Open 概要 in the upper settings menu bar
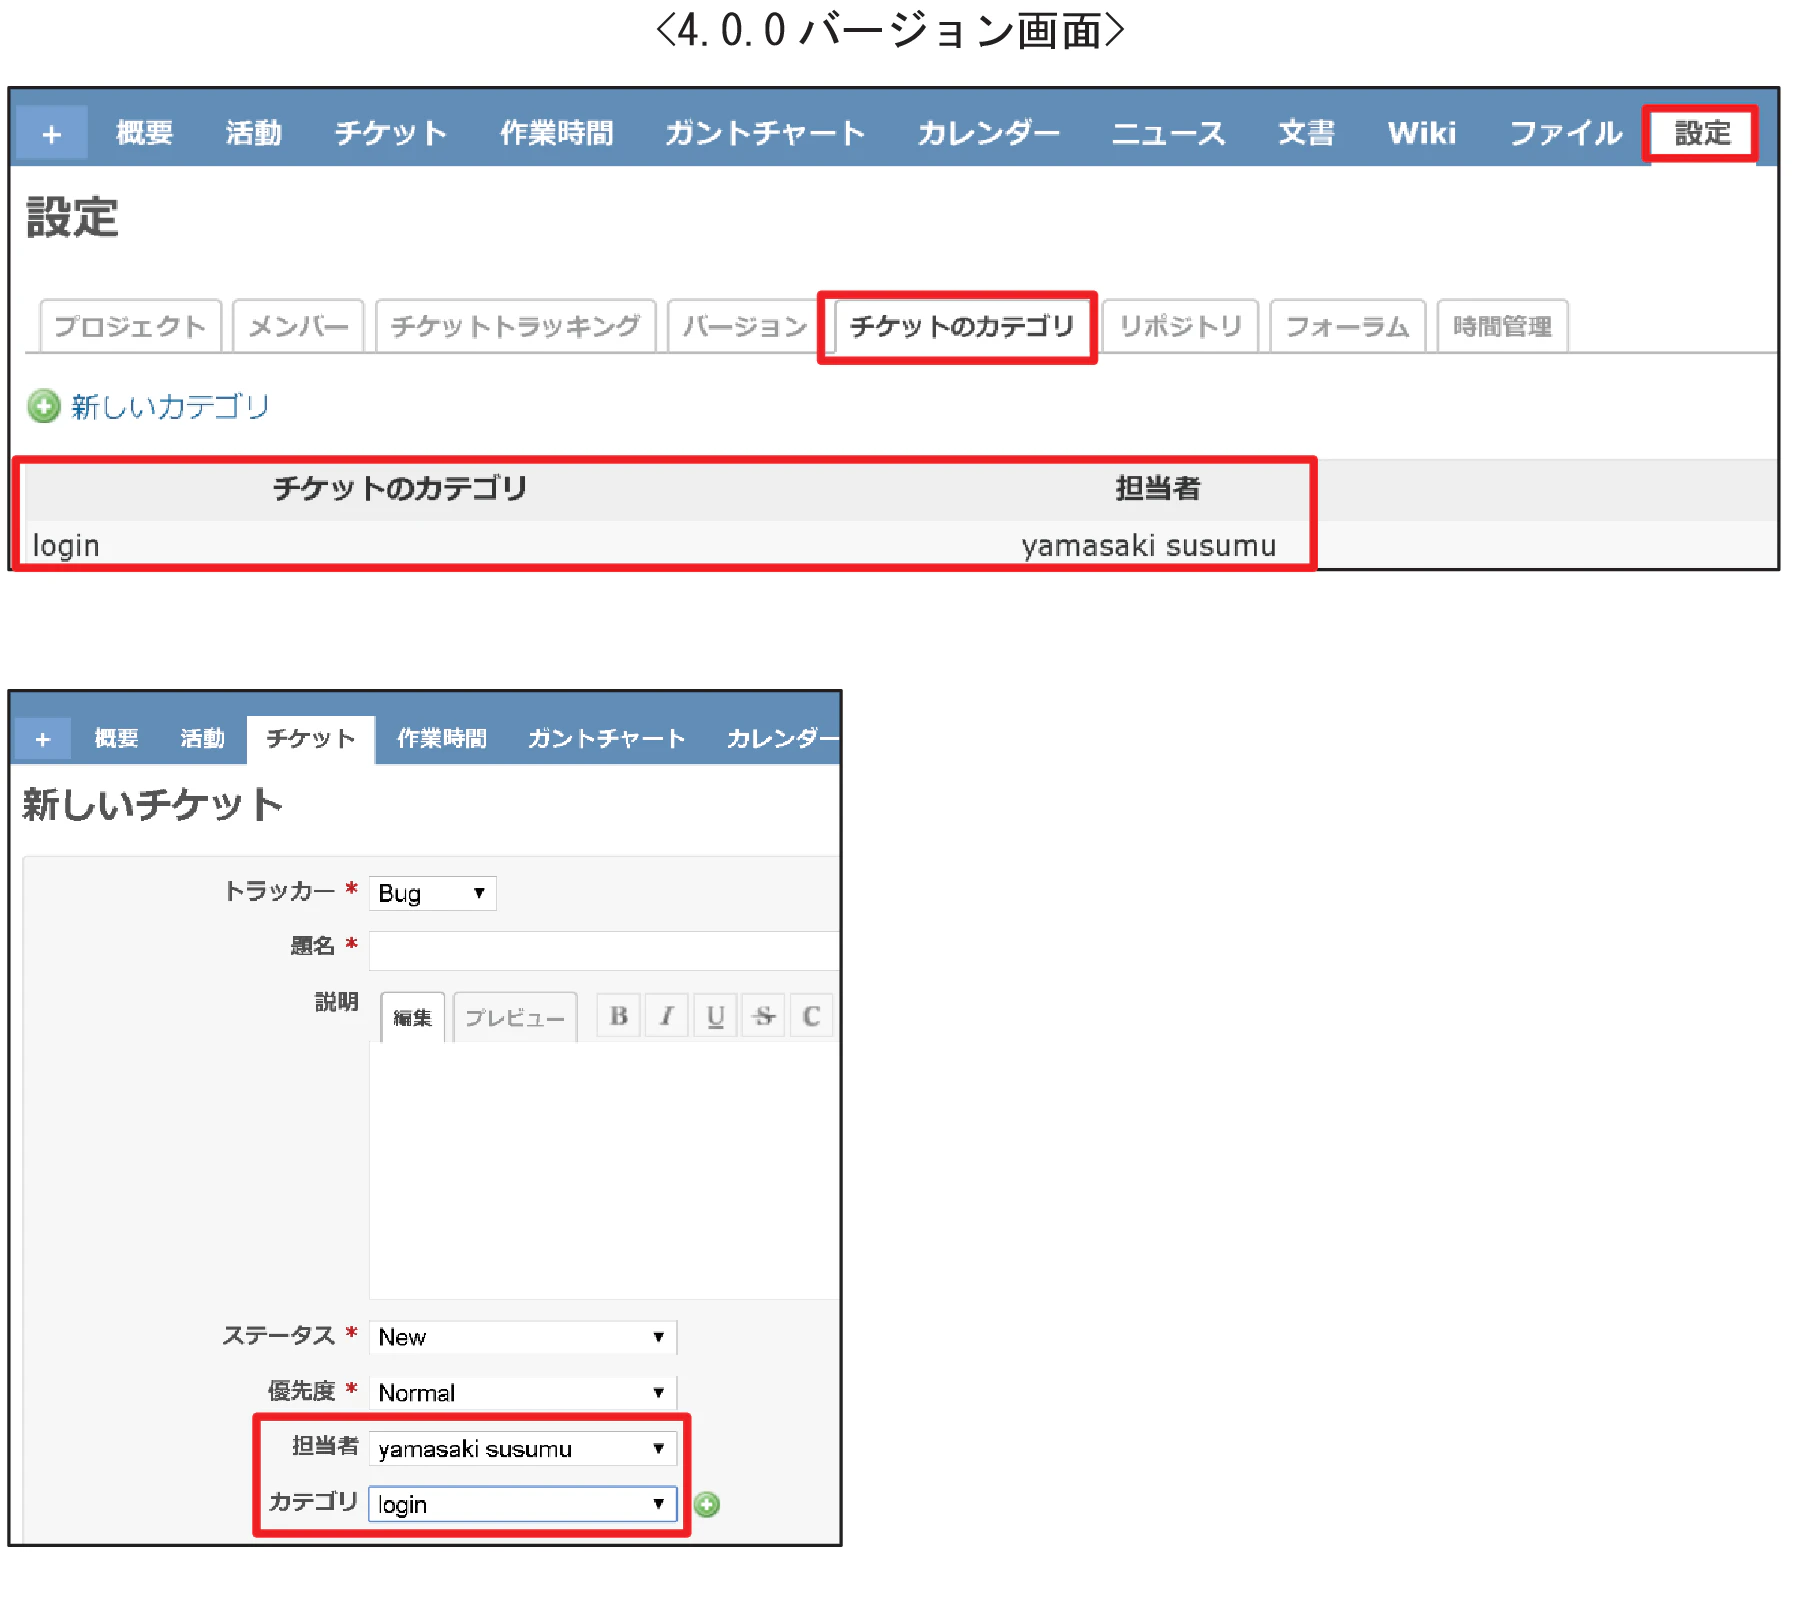This screenshot has width=1805, height=1605. point(144,133)
